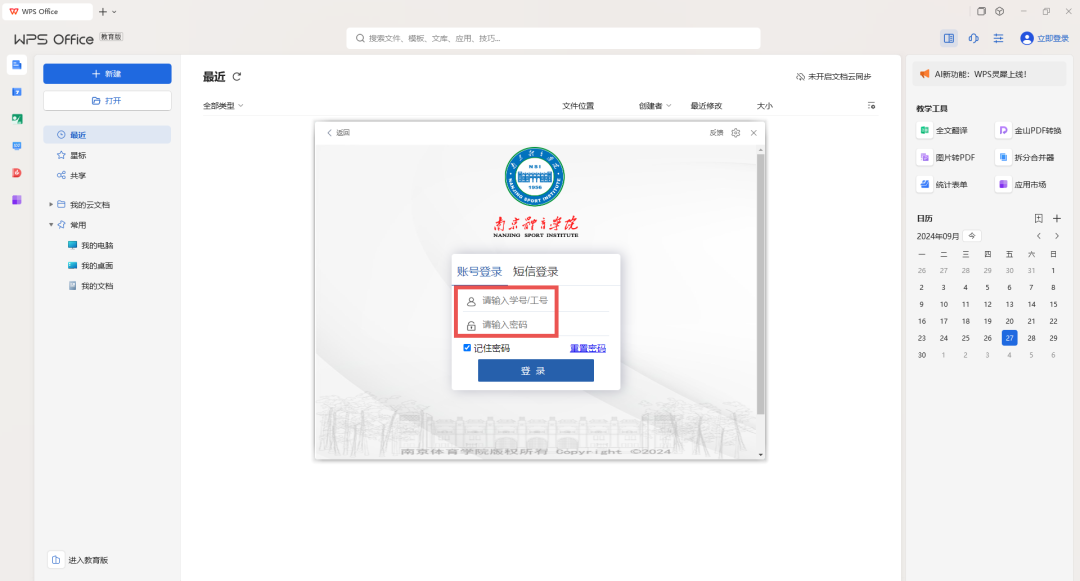Click the cube skin icon in title bar
The image size is (1080, 581).
click(x=999, y=11)
